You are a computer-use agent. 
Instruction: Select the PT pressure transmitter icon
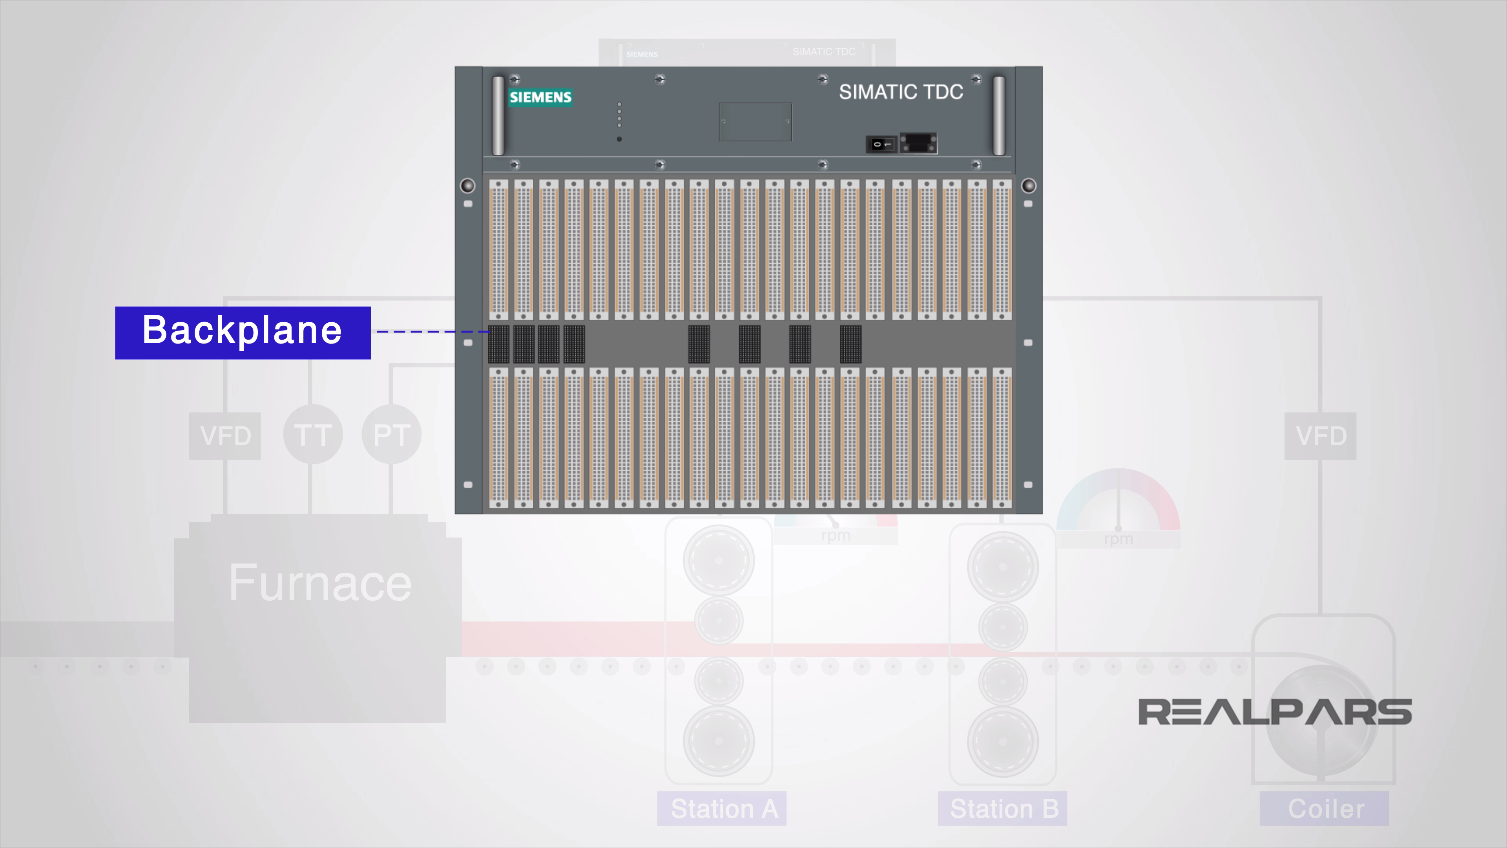coord(391,434)
